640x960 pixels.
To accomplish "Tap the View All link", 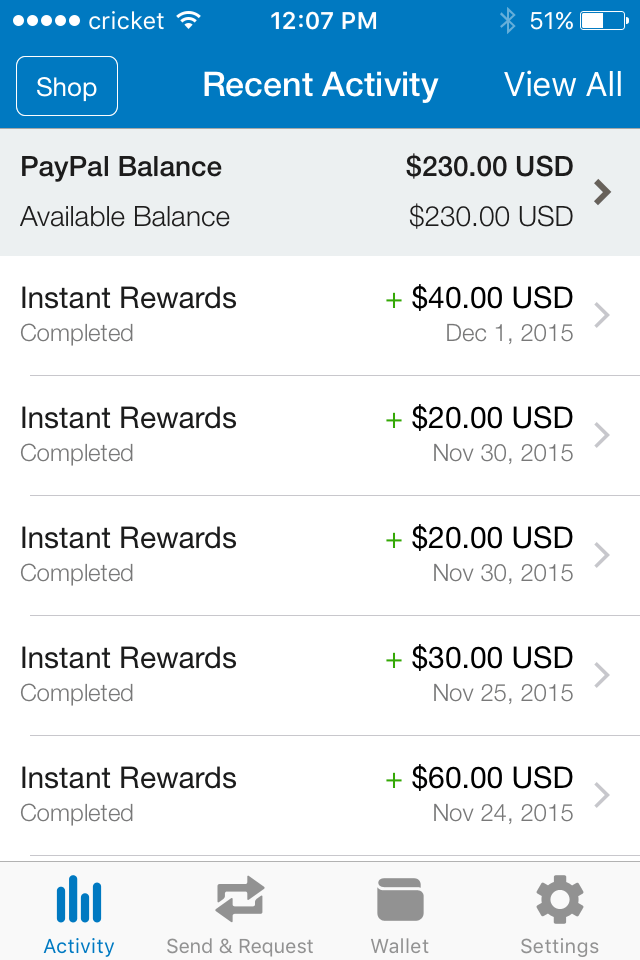I will click(x=563, y=84).
